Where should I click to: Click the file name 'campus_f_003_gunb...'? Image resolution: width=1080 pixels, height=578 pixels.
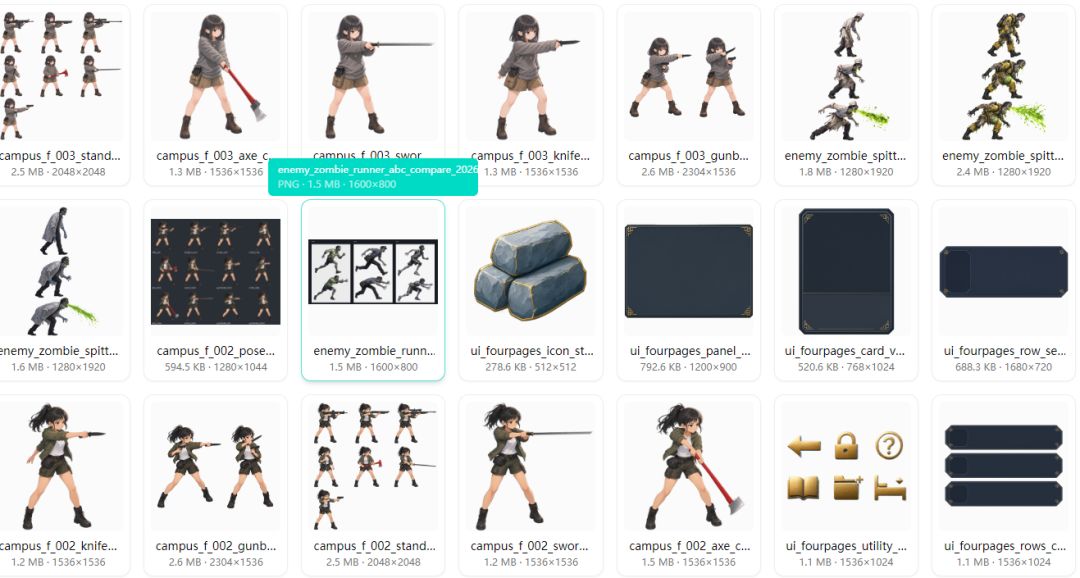pos(688,156)
